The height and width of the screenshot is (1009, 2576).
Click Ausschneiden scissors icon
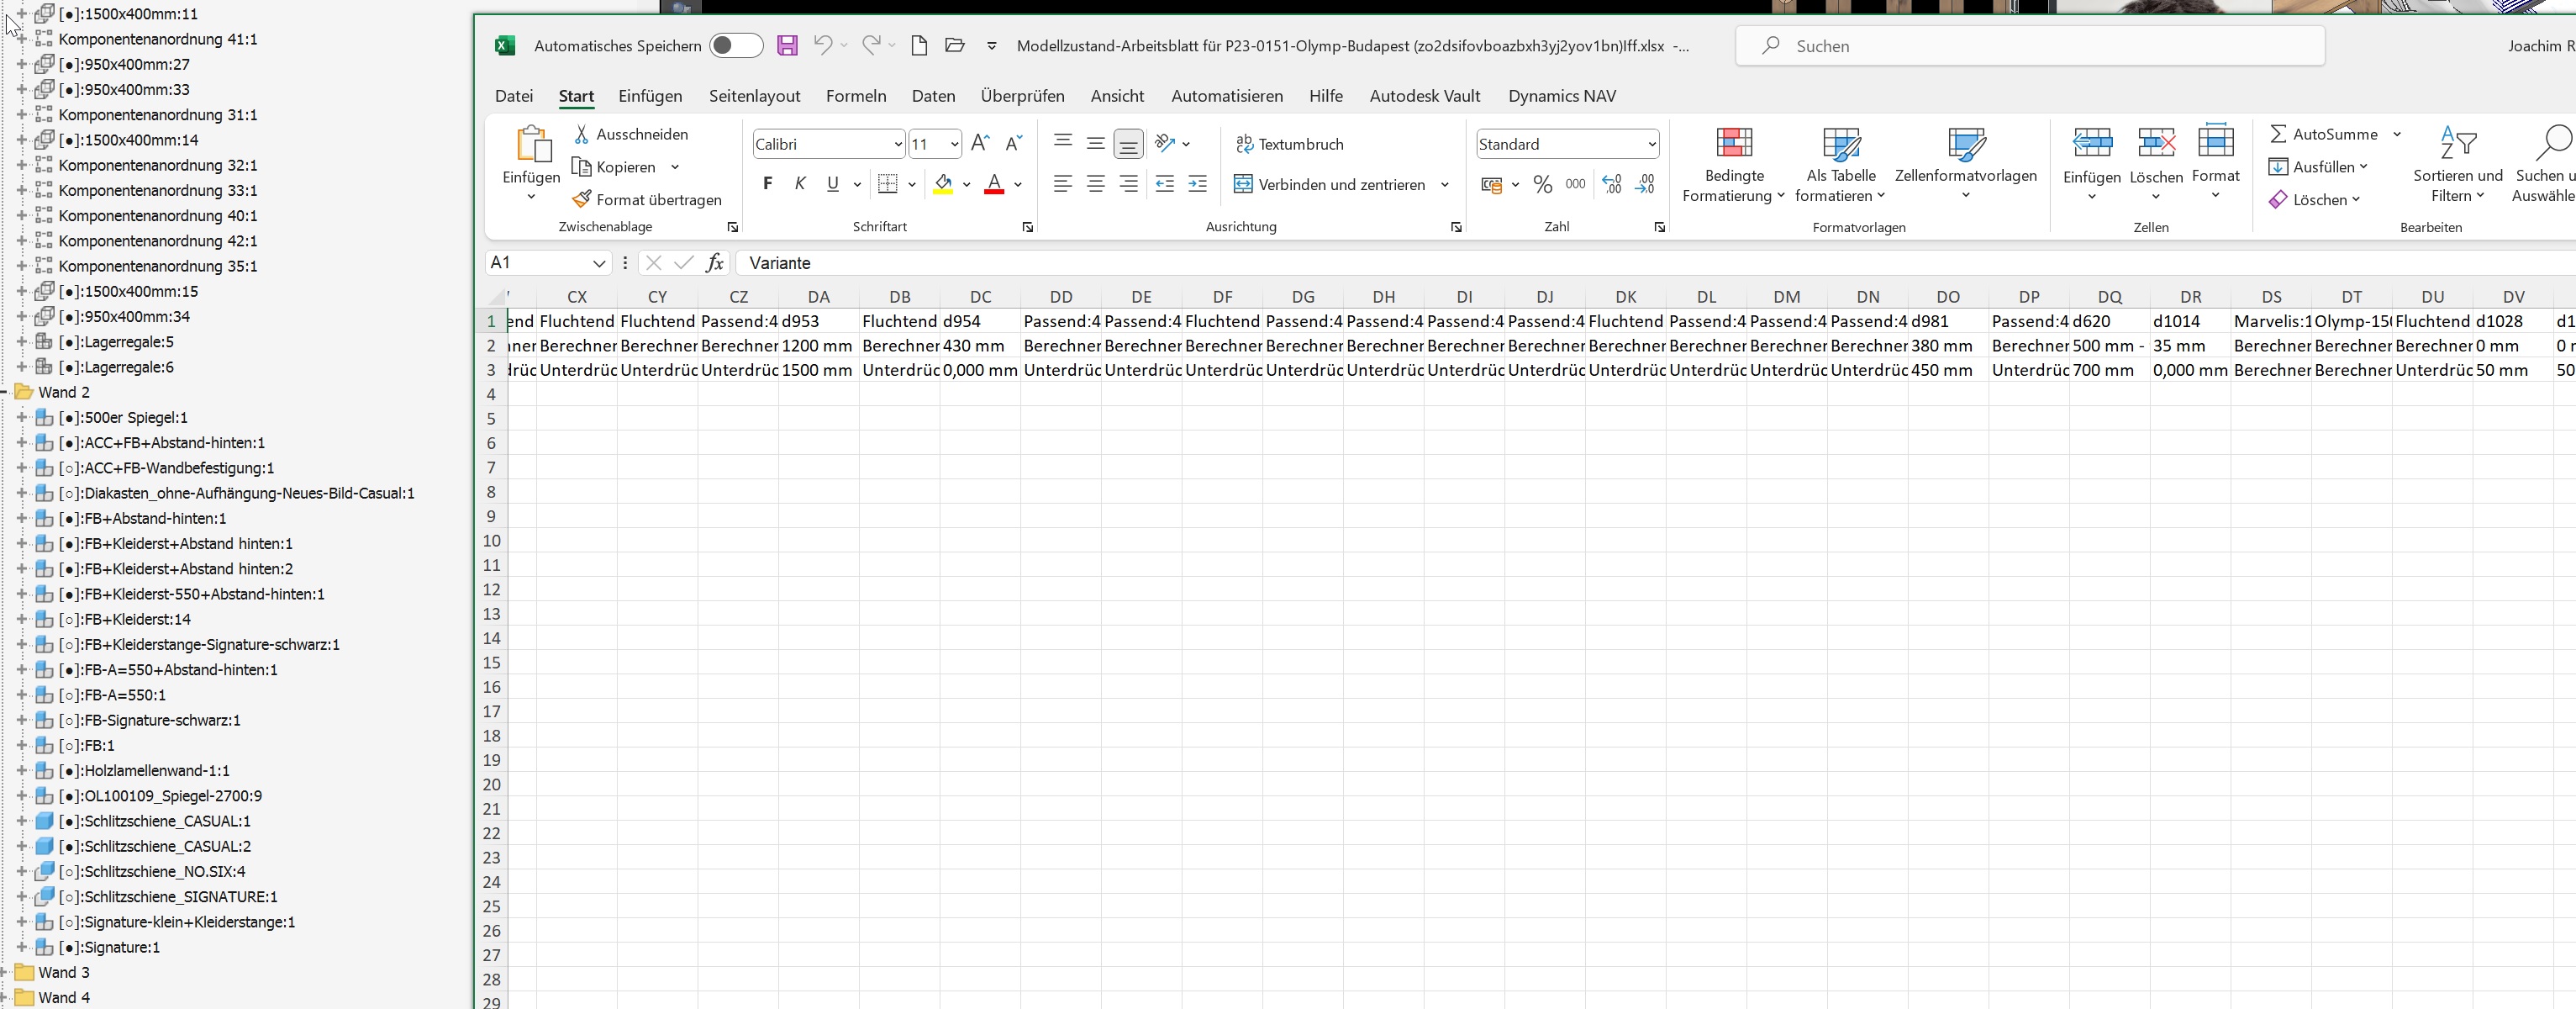[x=581, y=134]
